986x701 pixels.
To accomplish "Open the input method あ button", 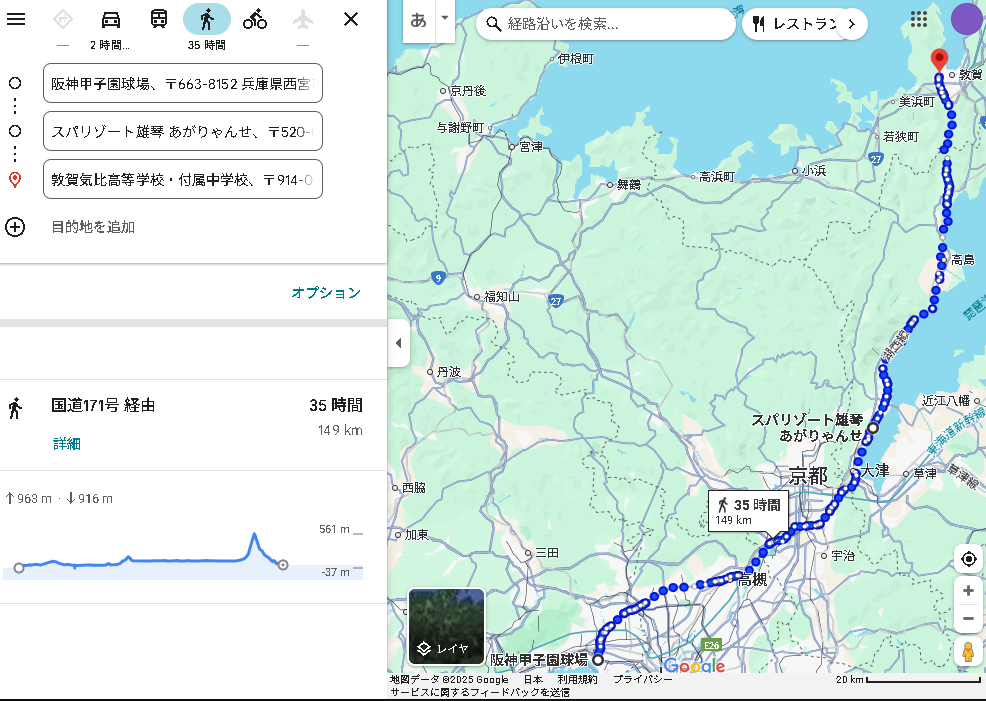I will [x=418, y=21].
